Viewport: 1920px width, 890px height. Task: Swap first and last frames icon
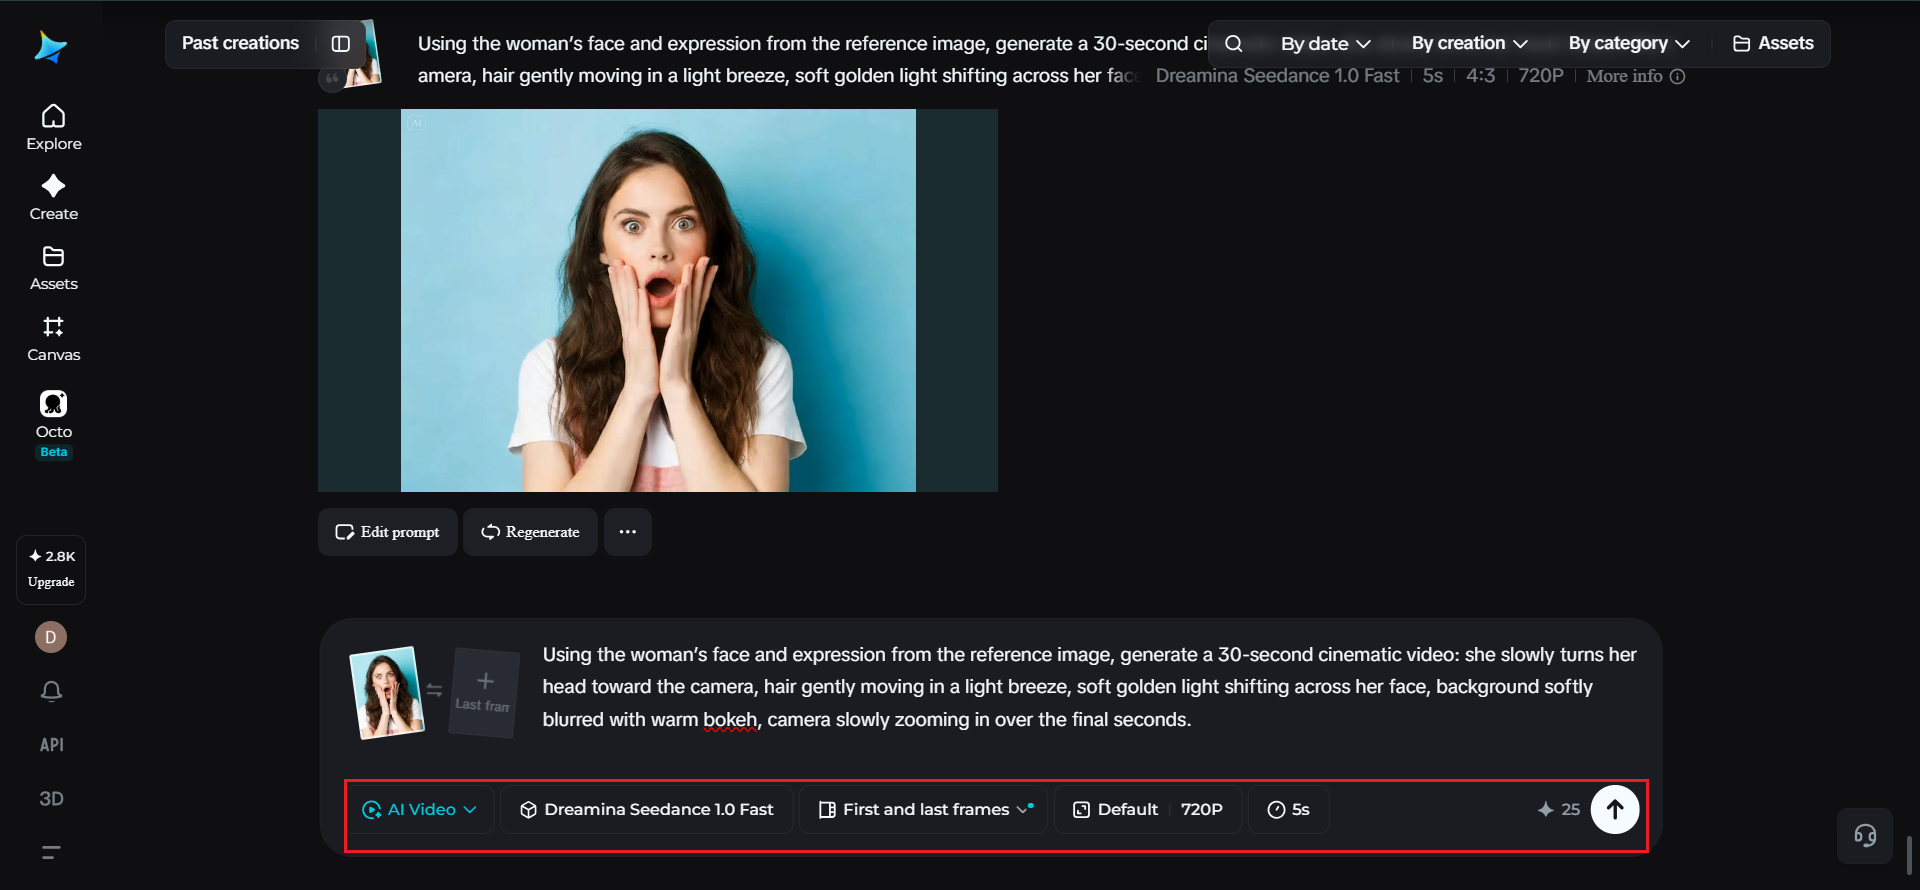434,690
